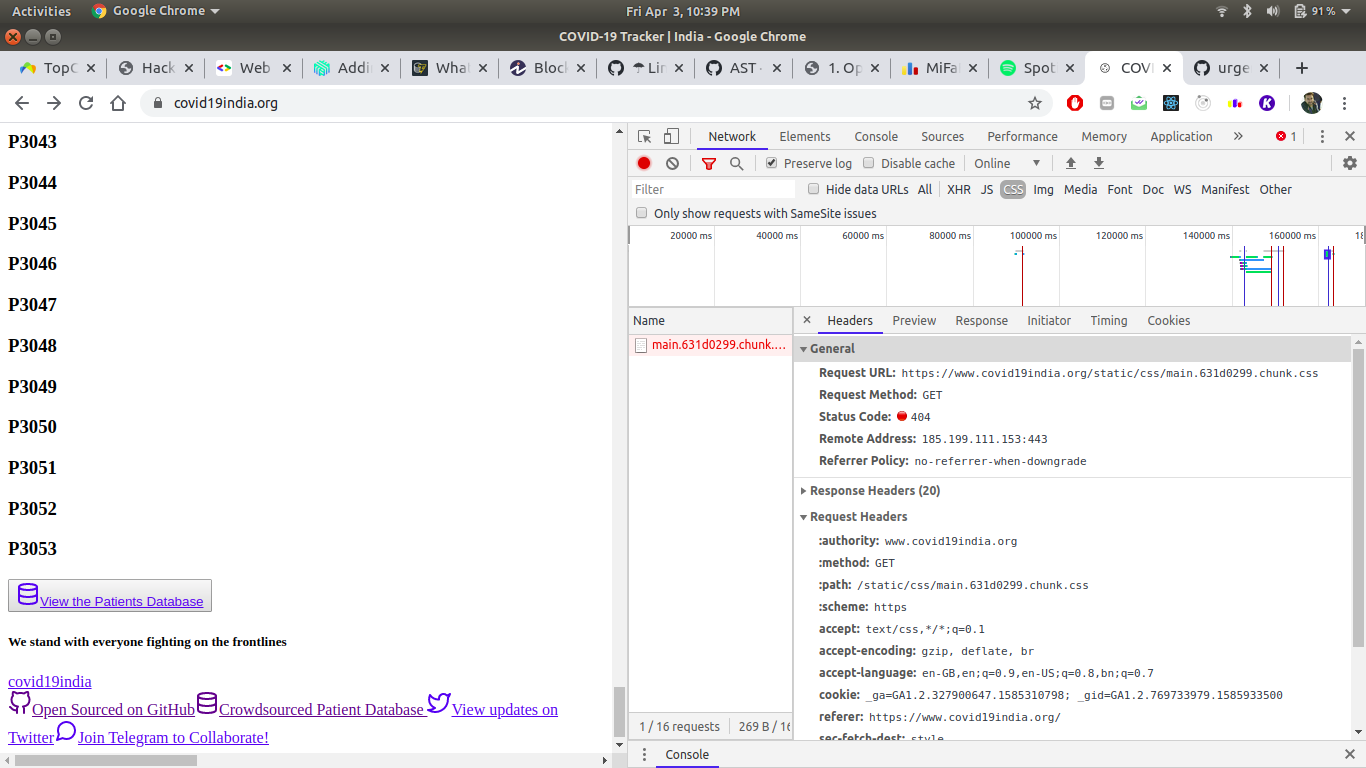Open the Timing tab of the request

(x=1109, y=321)
